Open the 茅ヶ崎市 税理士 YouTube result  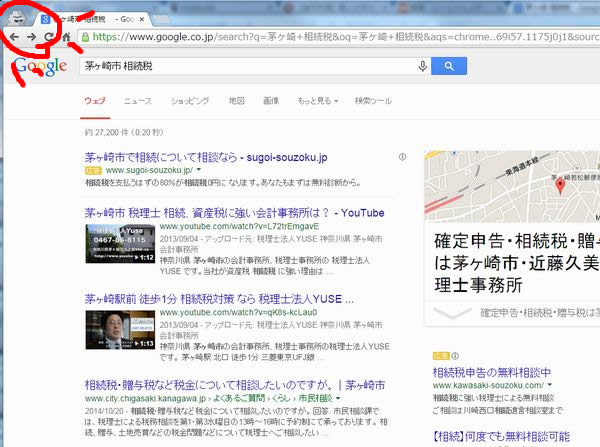[234, 213]
